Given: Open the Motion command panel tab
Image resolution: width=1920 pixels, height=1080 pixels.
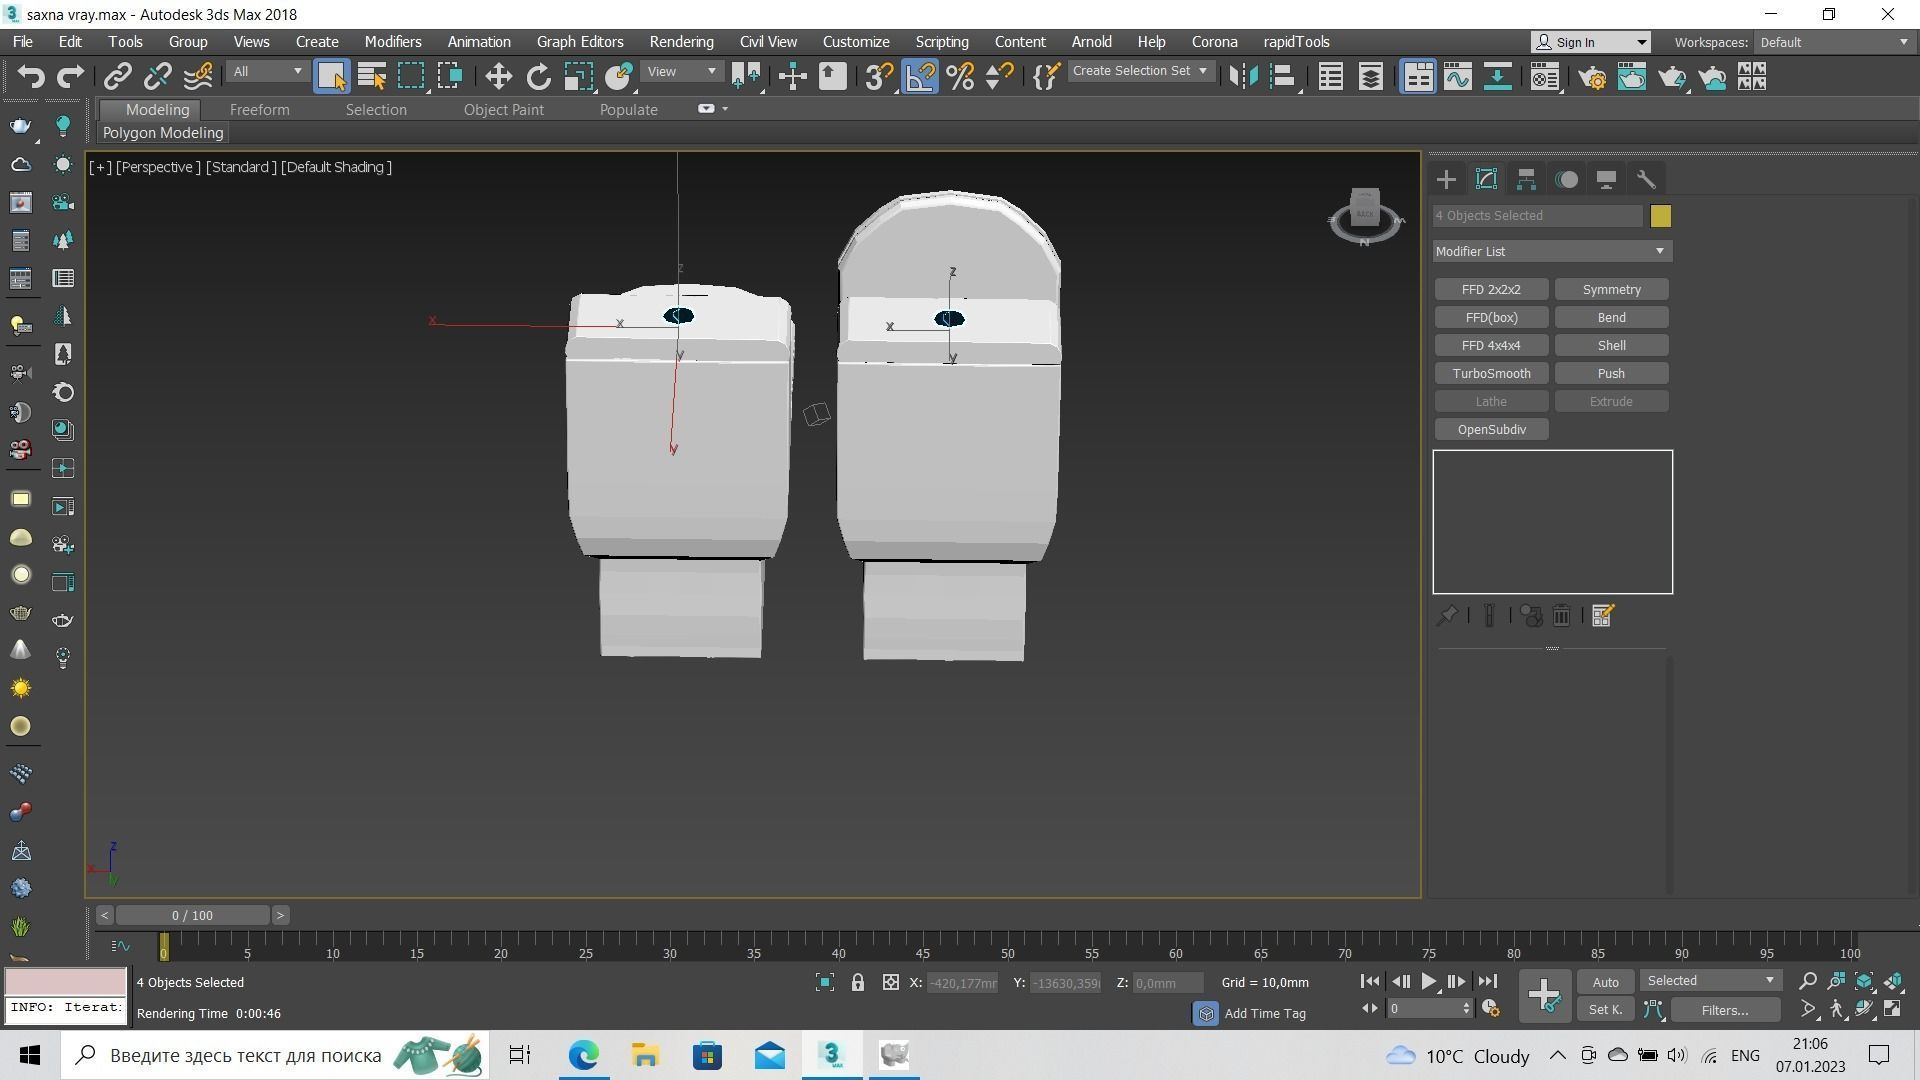Looking at the screenshot, I should click(x=1566, y=179).
